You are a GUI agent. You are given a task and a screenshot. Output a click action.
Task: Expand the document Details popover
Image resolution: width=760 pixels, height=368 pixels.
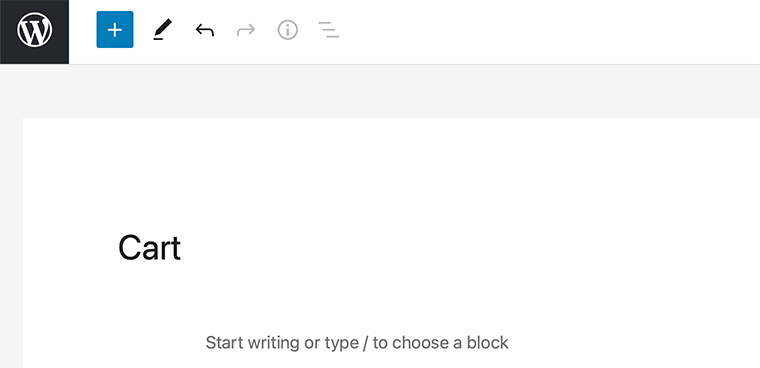287,30
